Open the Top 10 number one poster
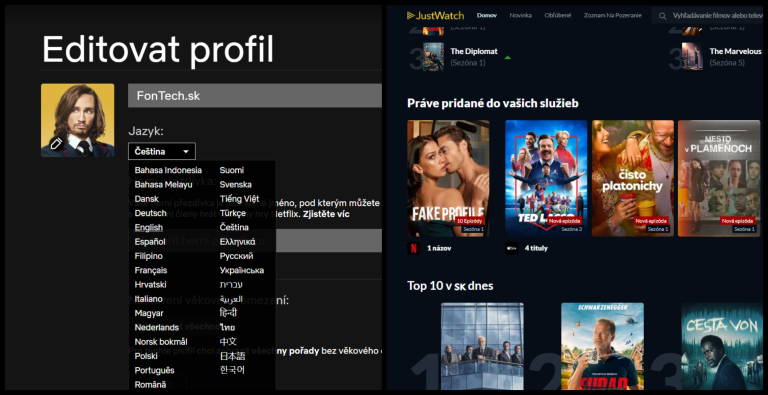 coord(482,346)
